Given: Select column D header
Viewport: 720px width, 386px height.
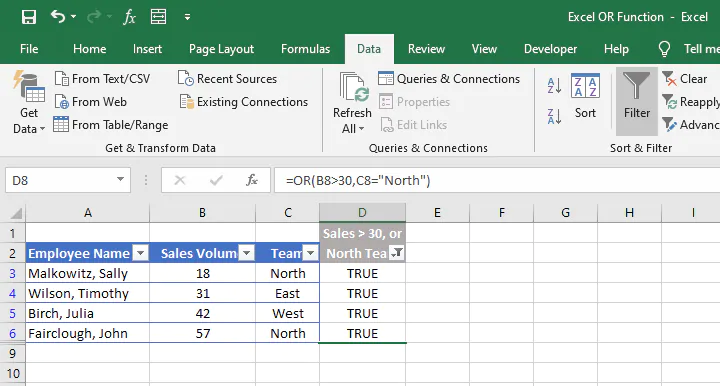Looking at the screenshot, I should (362, 213).
